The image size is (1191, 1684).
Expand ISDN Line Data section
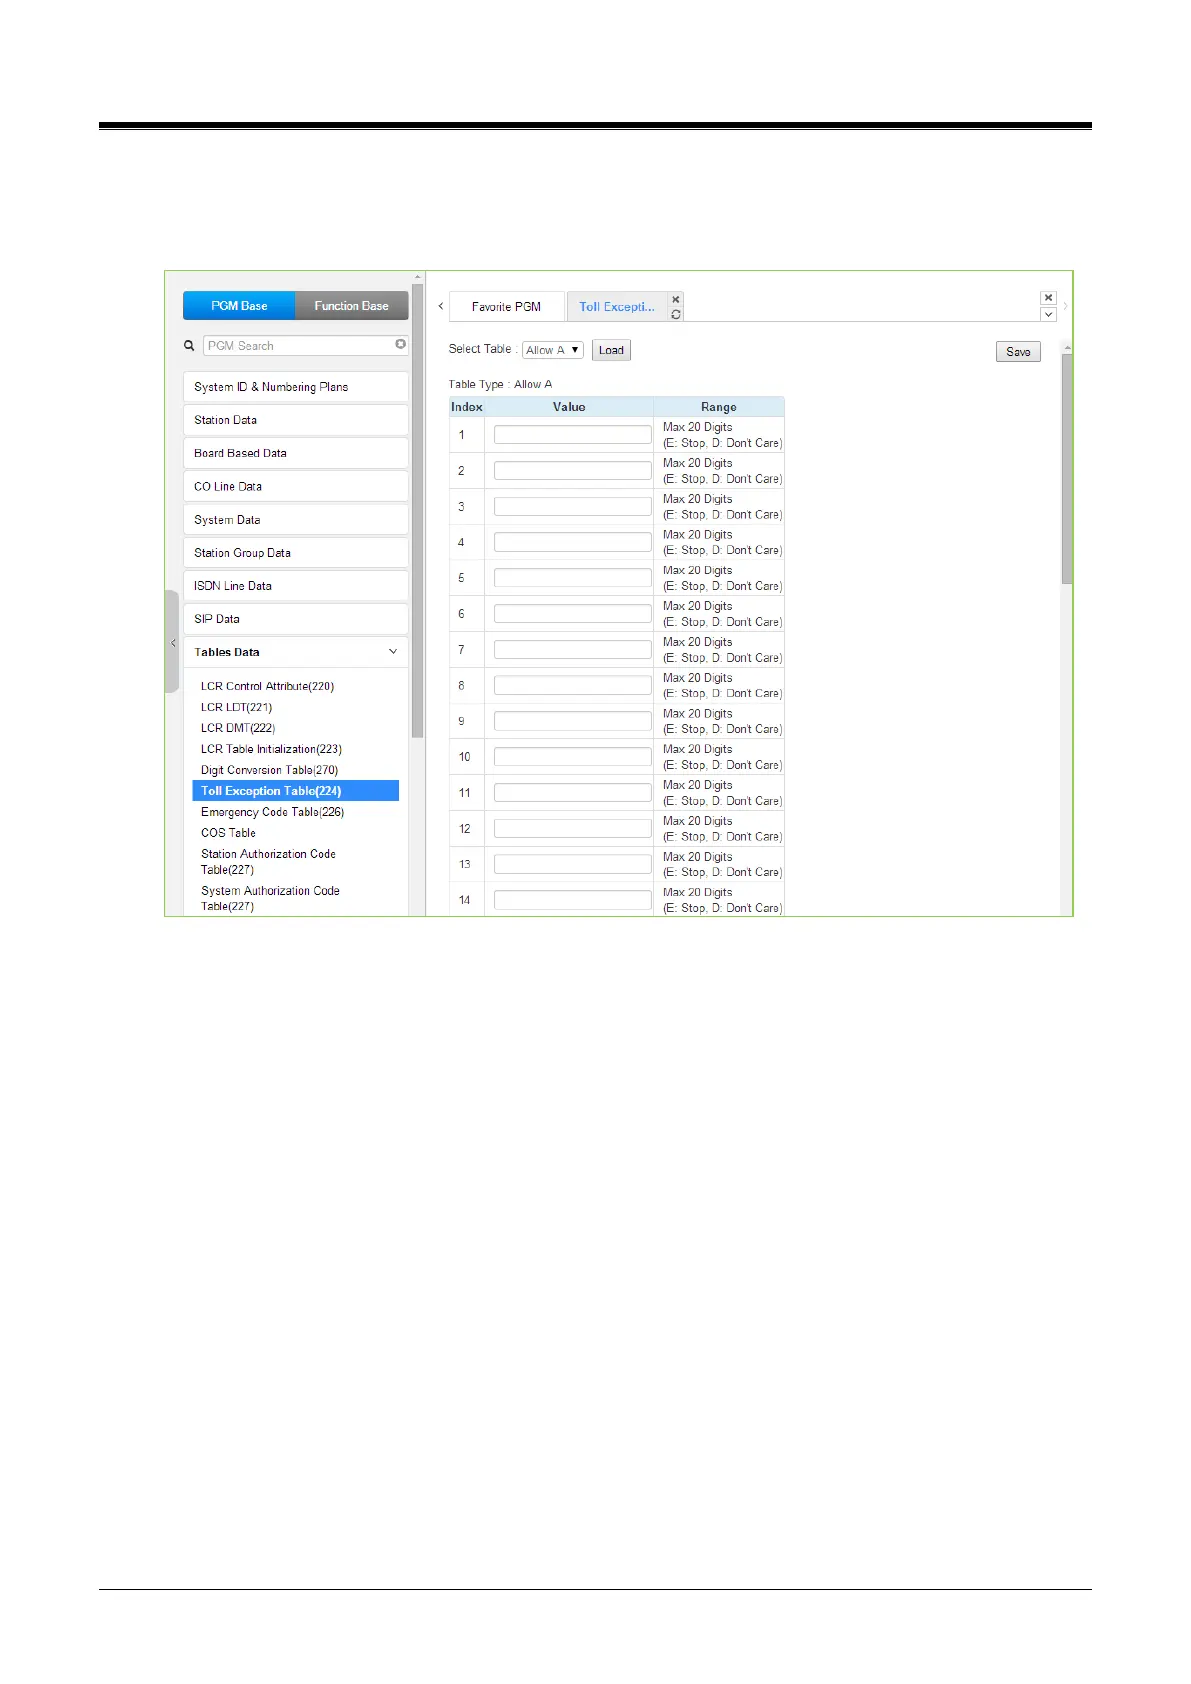(x=296, y=586)
